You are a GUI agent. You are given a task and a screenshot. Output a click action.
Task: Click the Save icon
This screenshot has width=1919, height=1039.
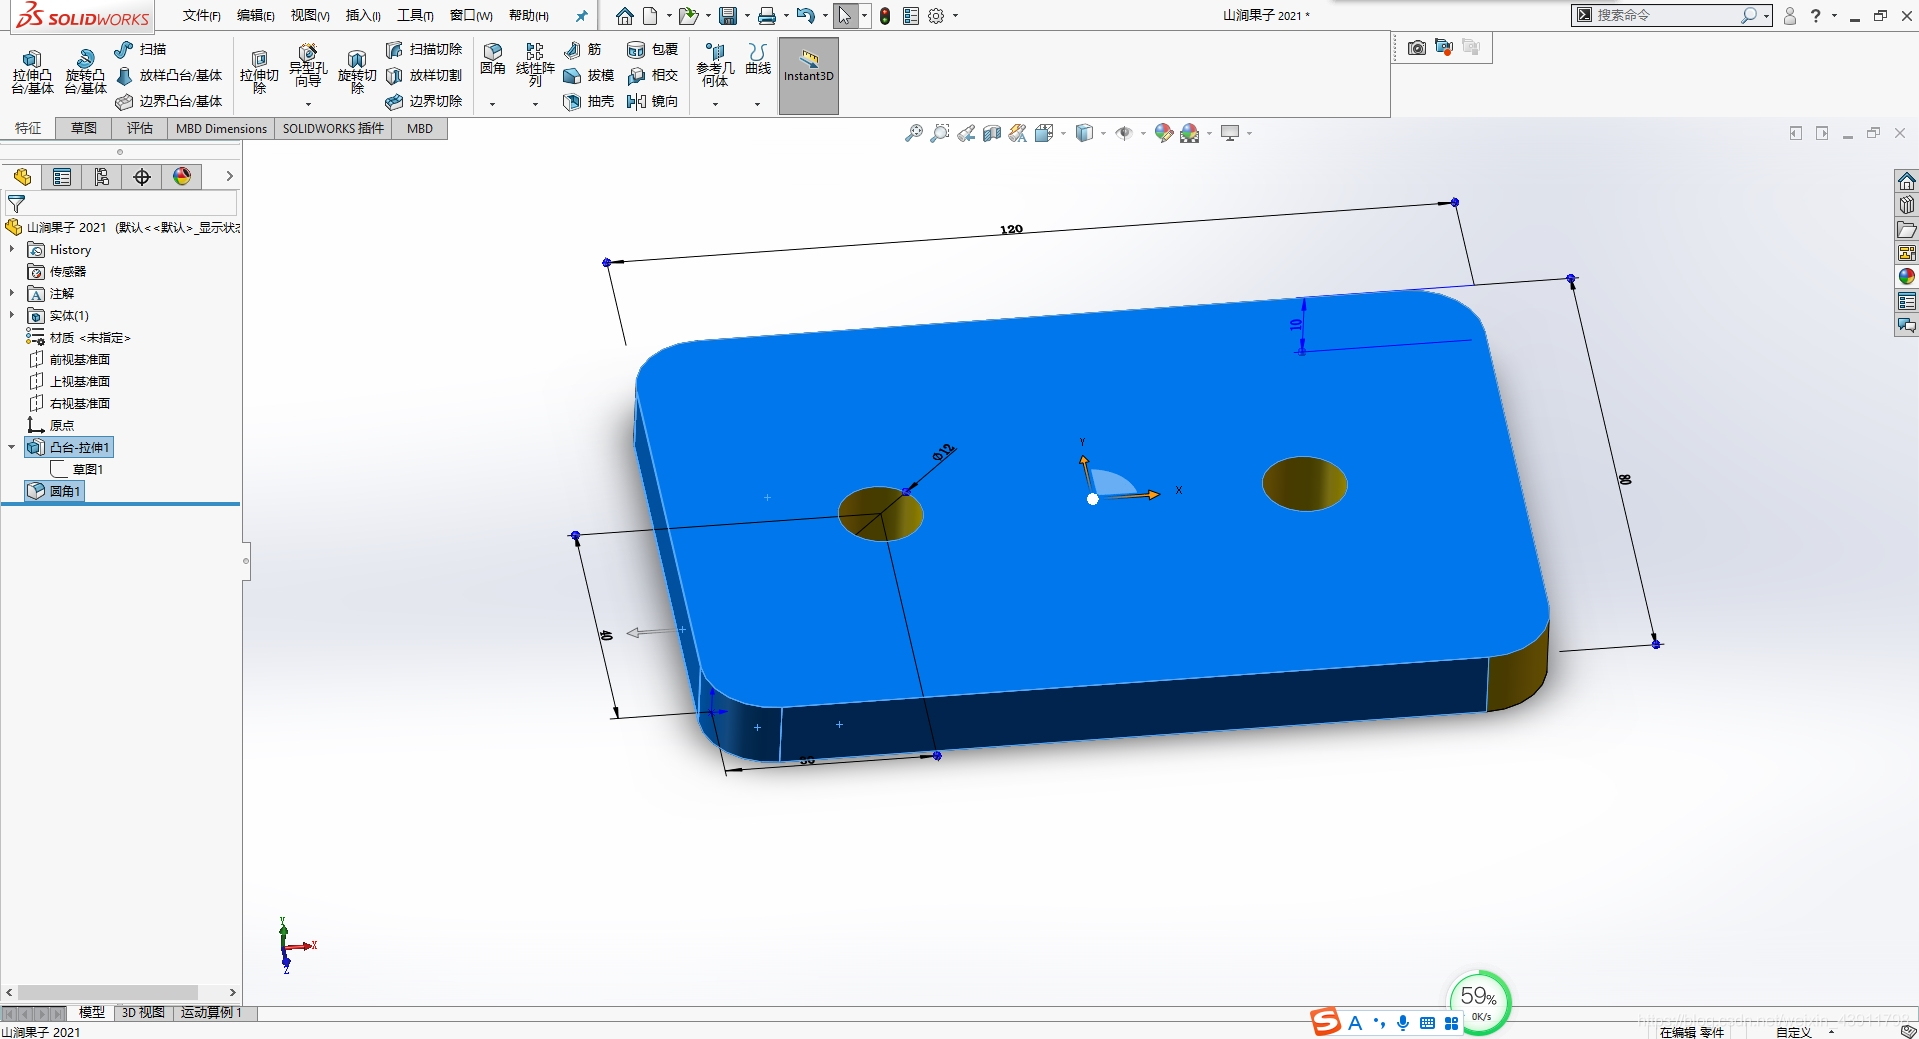tap(728, 15)
